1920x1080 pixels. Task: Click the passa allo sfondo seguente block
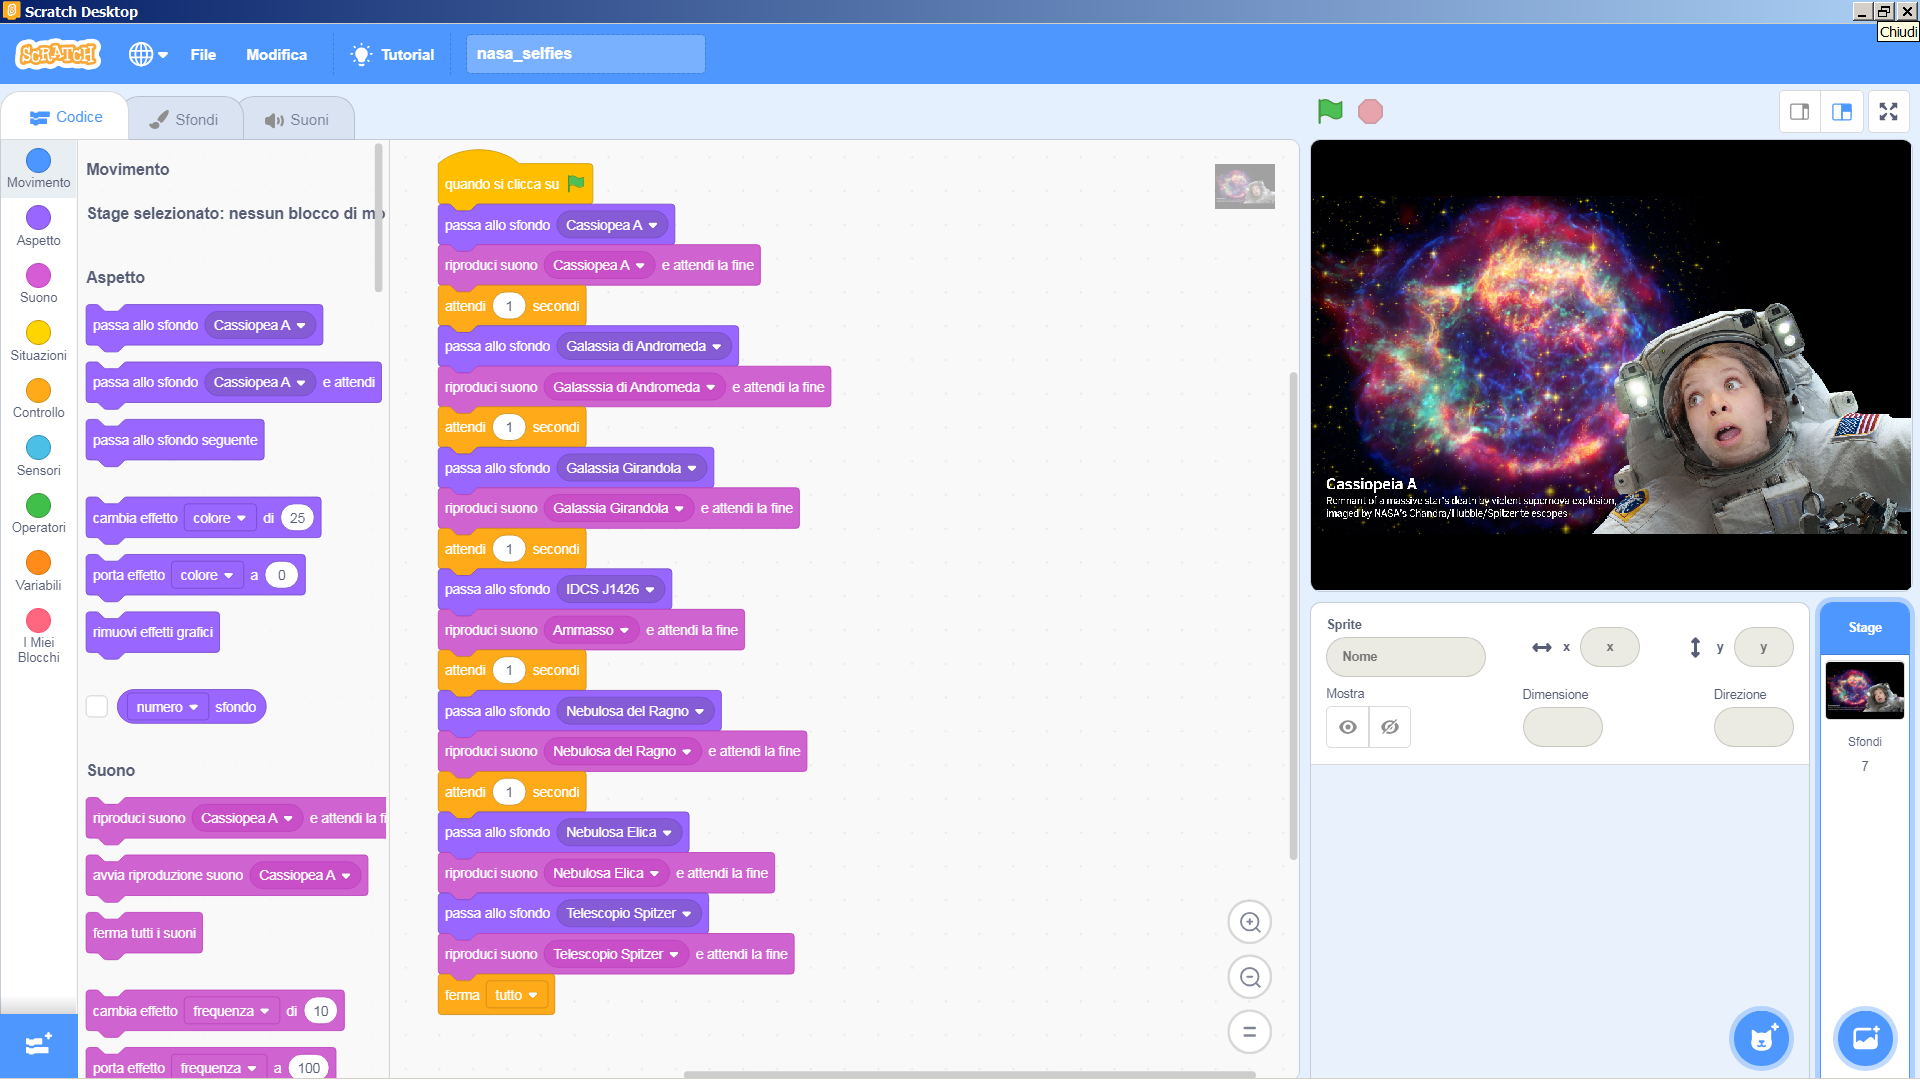(x=175, y=440)
